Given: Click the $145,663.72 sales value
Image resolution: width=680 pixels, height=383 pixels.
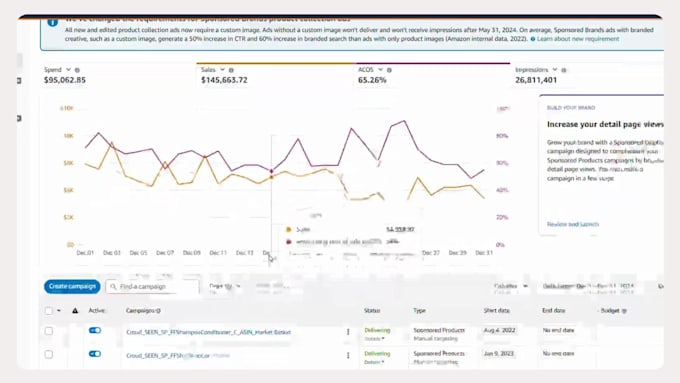Looking at the screenshot, I should pos(224,80).
